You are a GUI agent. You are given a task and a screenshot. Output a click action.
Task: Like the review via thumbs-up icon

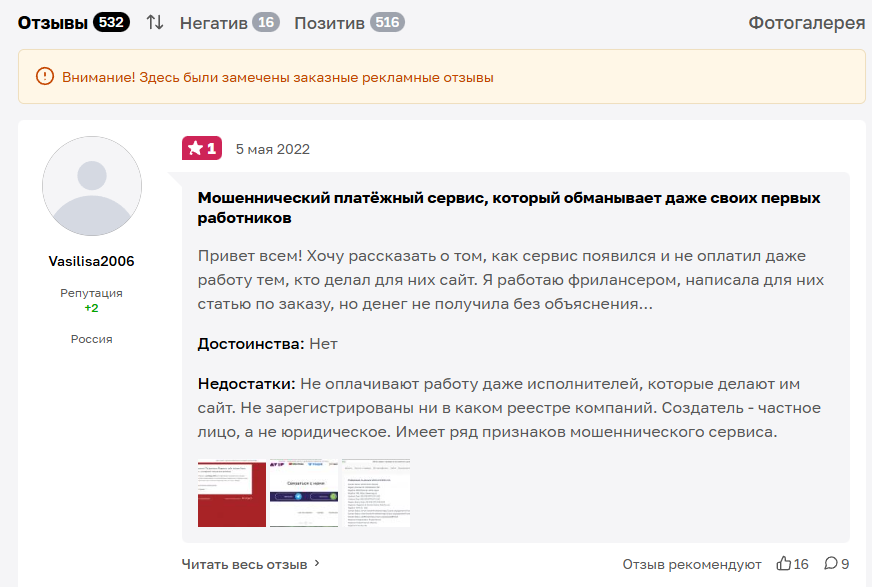pos(786,564)
